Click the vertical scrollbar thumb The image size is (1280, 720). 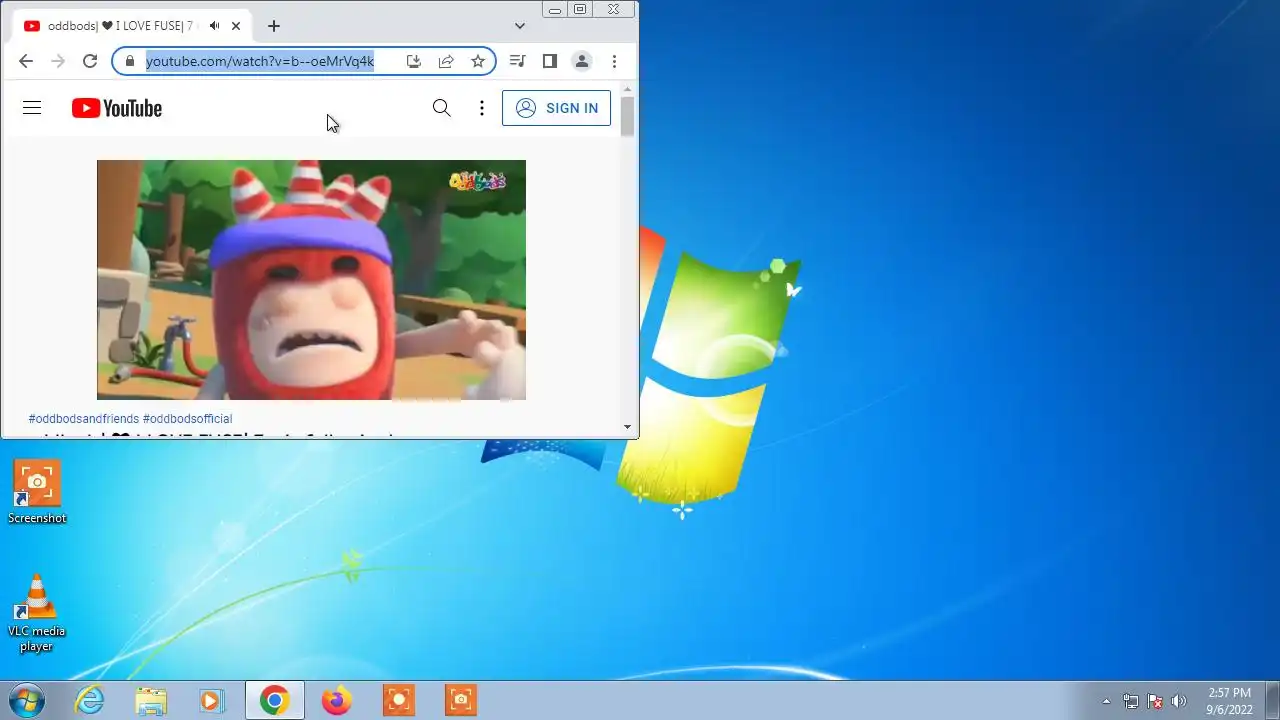[627, 116]
